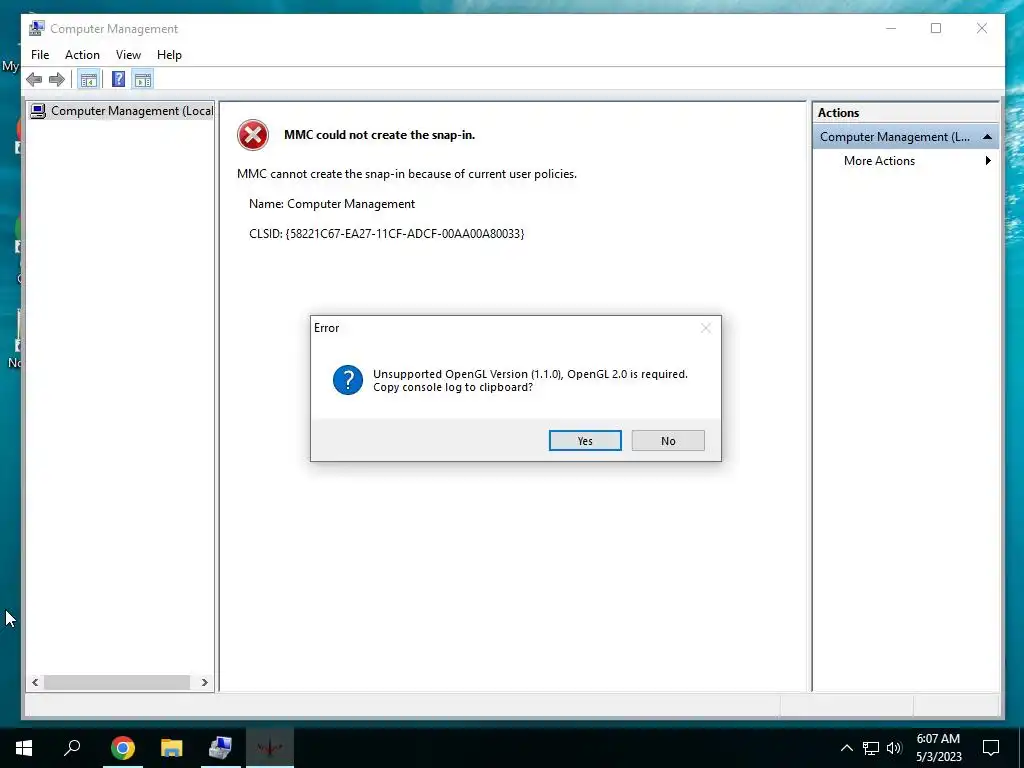This screenshot has width=1024, height=768.
Task: Click No in the Error dialog
Action: coord(668,441)
